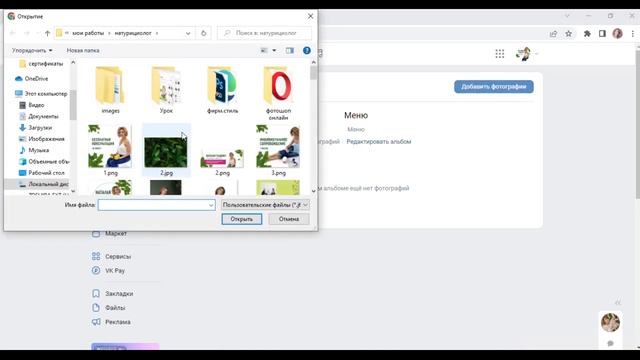Click the Chrome profile avatar
This screenshot has height=360, width=640.
click(x=618, y=33)
